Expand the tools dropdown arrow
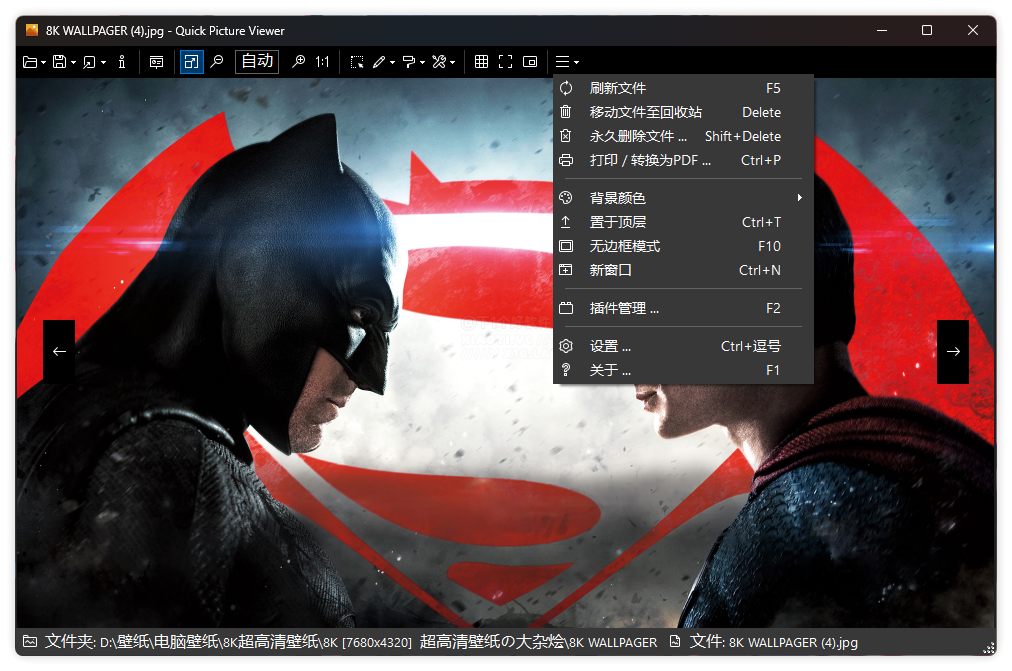This screenshot has height=671, width=1012. tap(452, 63)
